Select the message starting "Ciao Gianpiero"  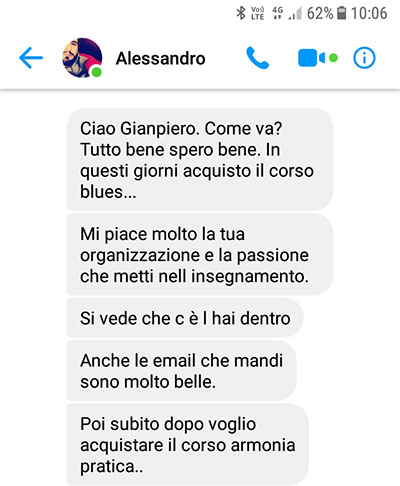coord(200,159)
